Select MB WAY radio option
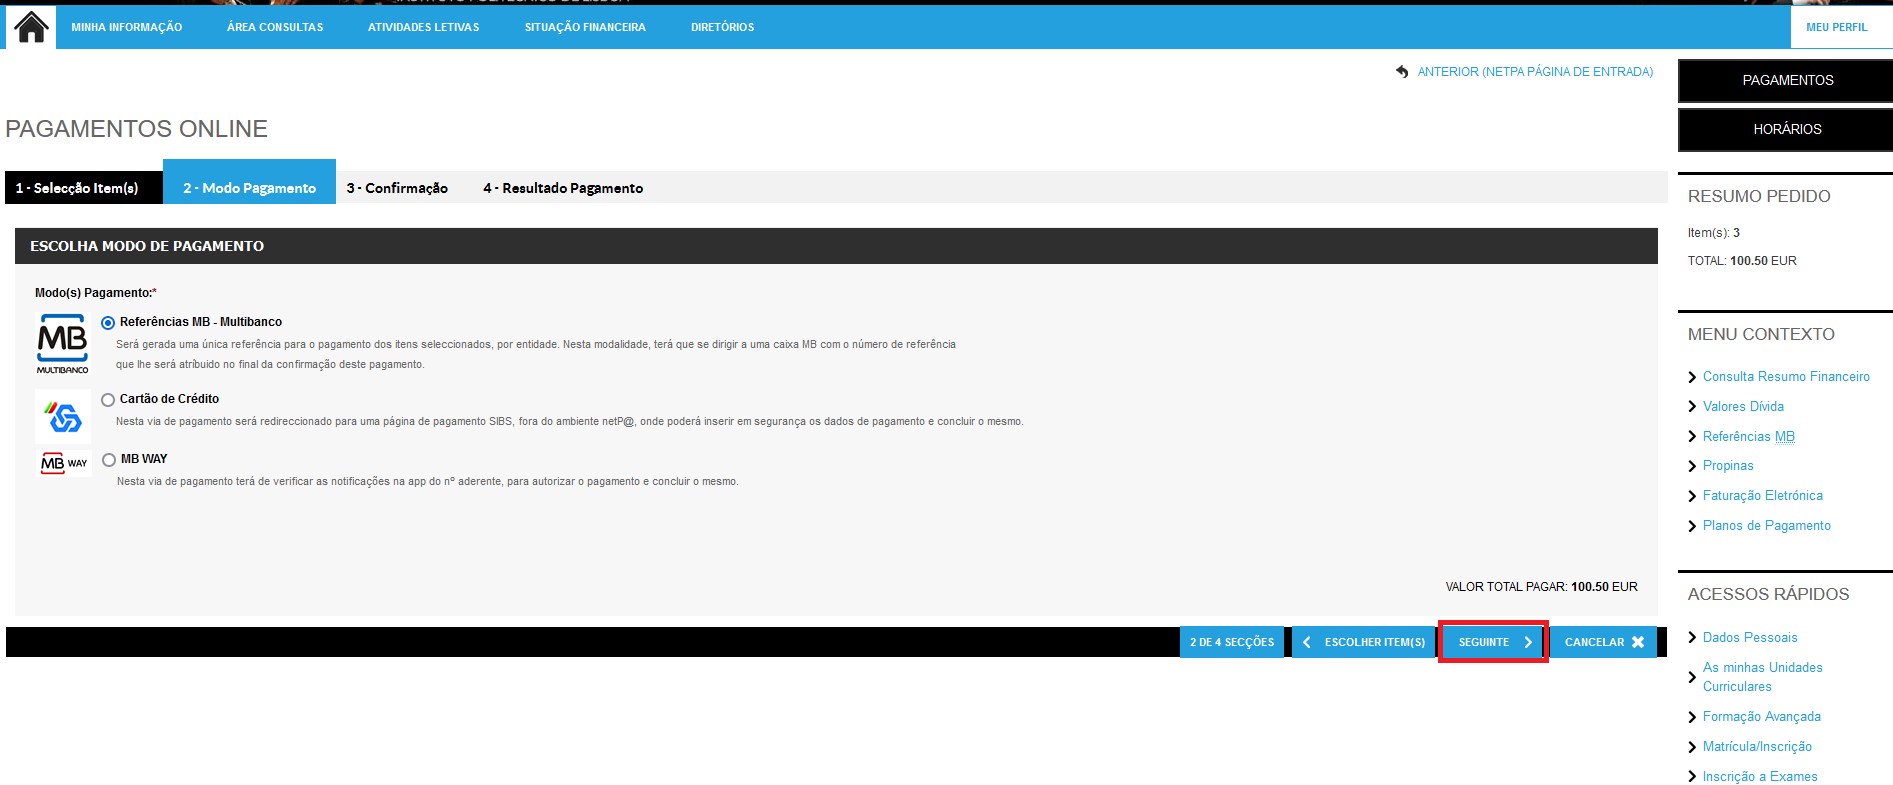 [x=109, y=460]
